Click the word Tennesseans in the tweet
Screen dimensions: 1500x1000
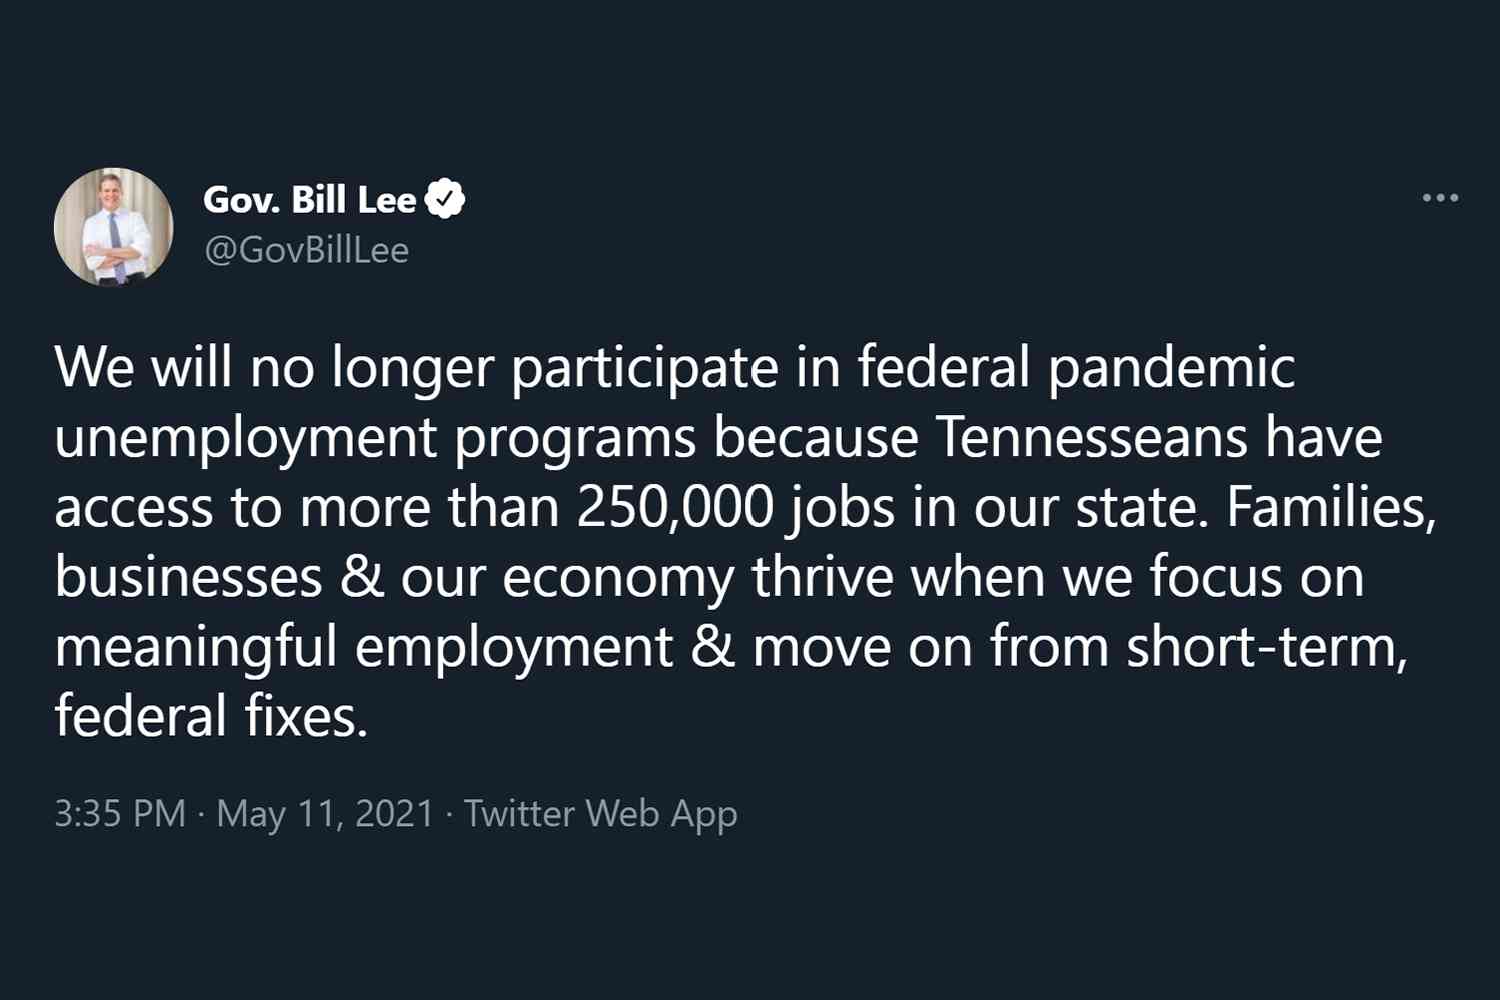1091,438
